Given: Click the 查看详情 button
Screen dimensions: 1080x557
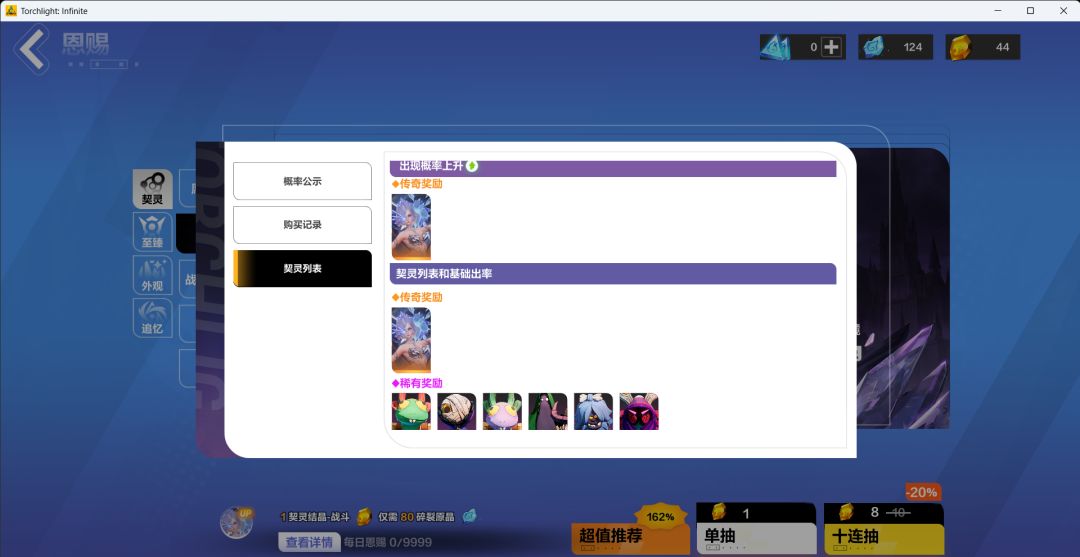Looking at the screenshot, I should [x=309, y=542].
